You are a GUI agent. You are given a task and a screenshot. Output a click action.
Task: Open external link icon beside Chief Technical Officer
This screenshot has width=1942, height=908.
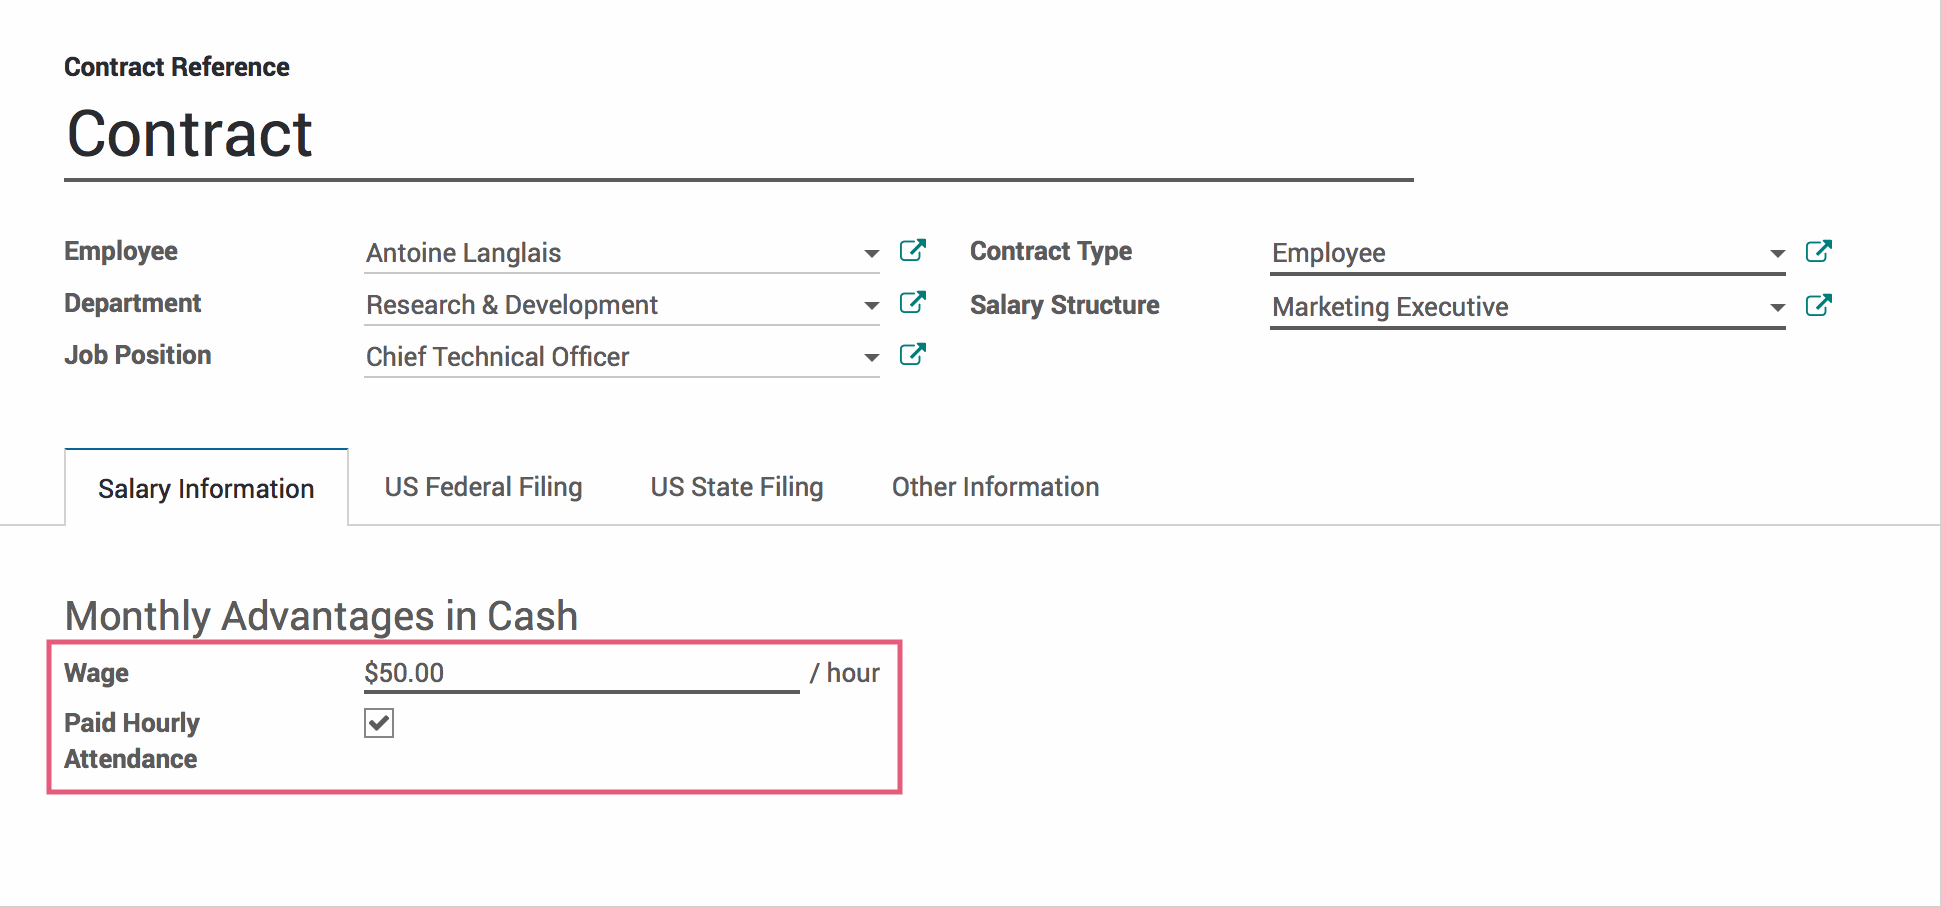(912, 354)
